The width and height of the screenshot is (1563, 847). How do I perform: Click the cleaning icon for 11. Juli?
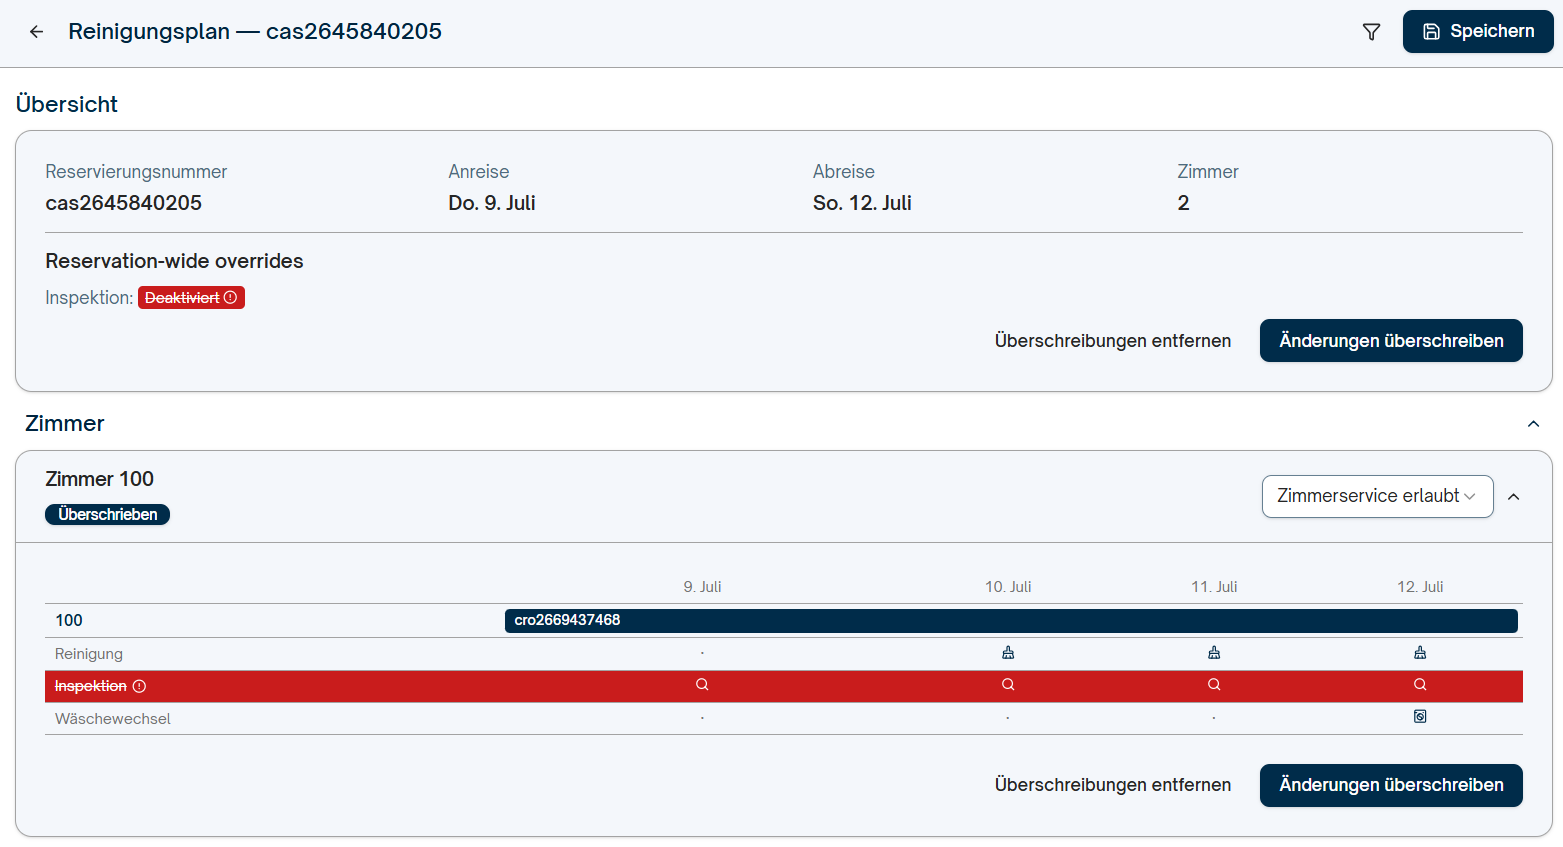(1214, 653)
